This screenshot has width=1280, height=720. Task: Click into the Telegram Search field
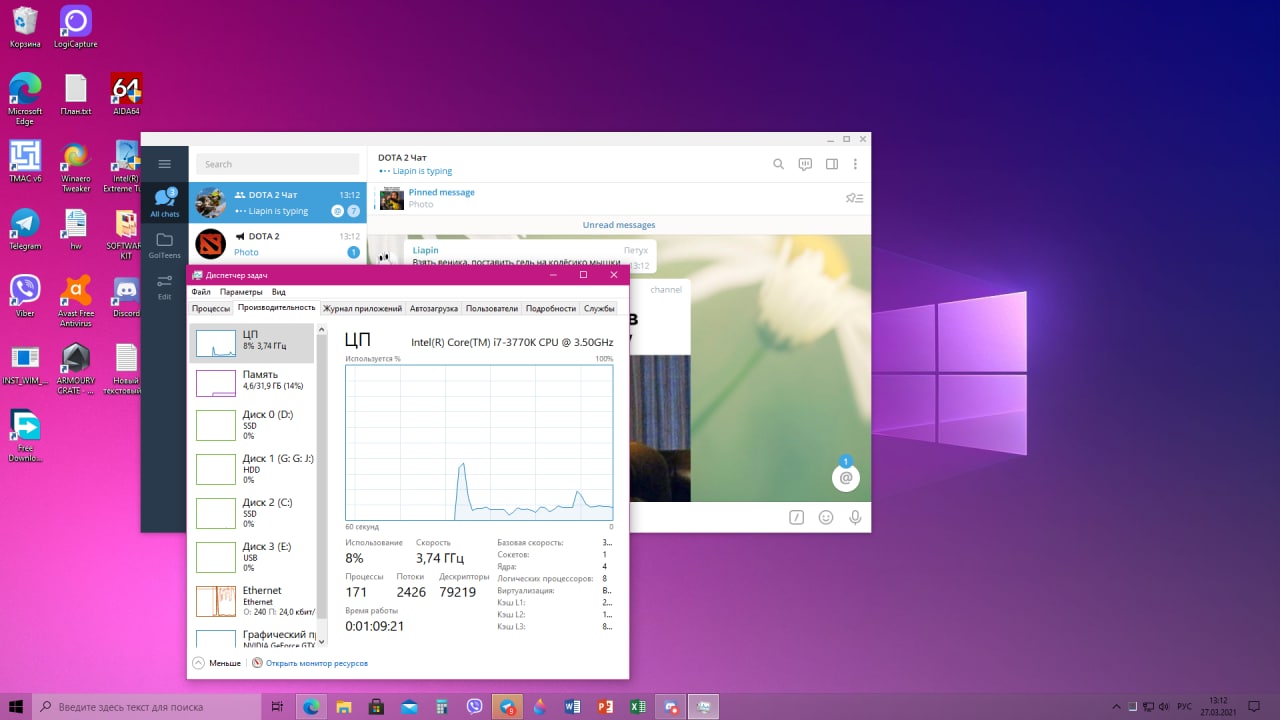(277, 164)
